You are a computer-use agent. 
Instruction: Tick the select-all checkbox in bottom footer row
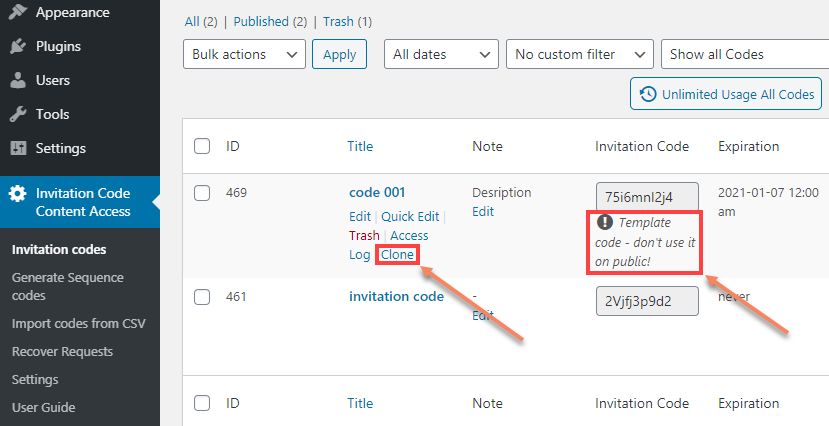[202, 403]
